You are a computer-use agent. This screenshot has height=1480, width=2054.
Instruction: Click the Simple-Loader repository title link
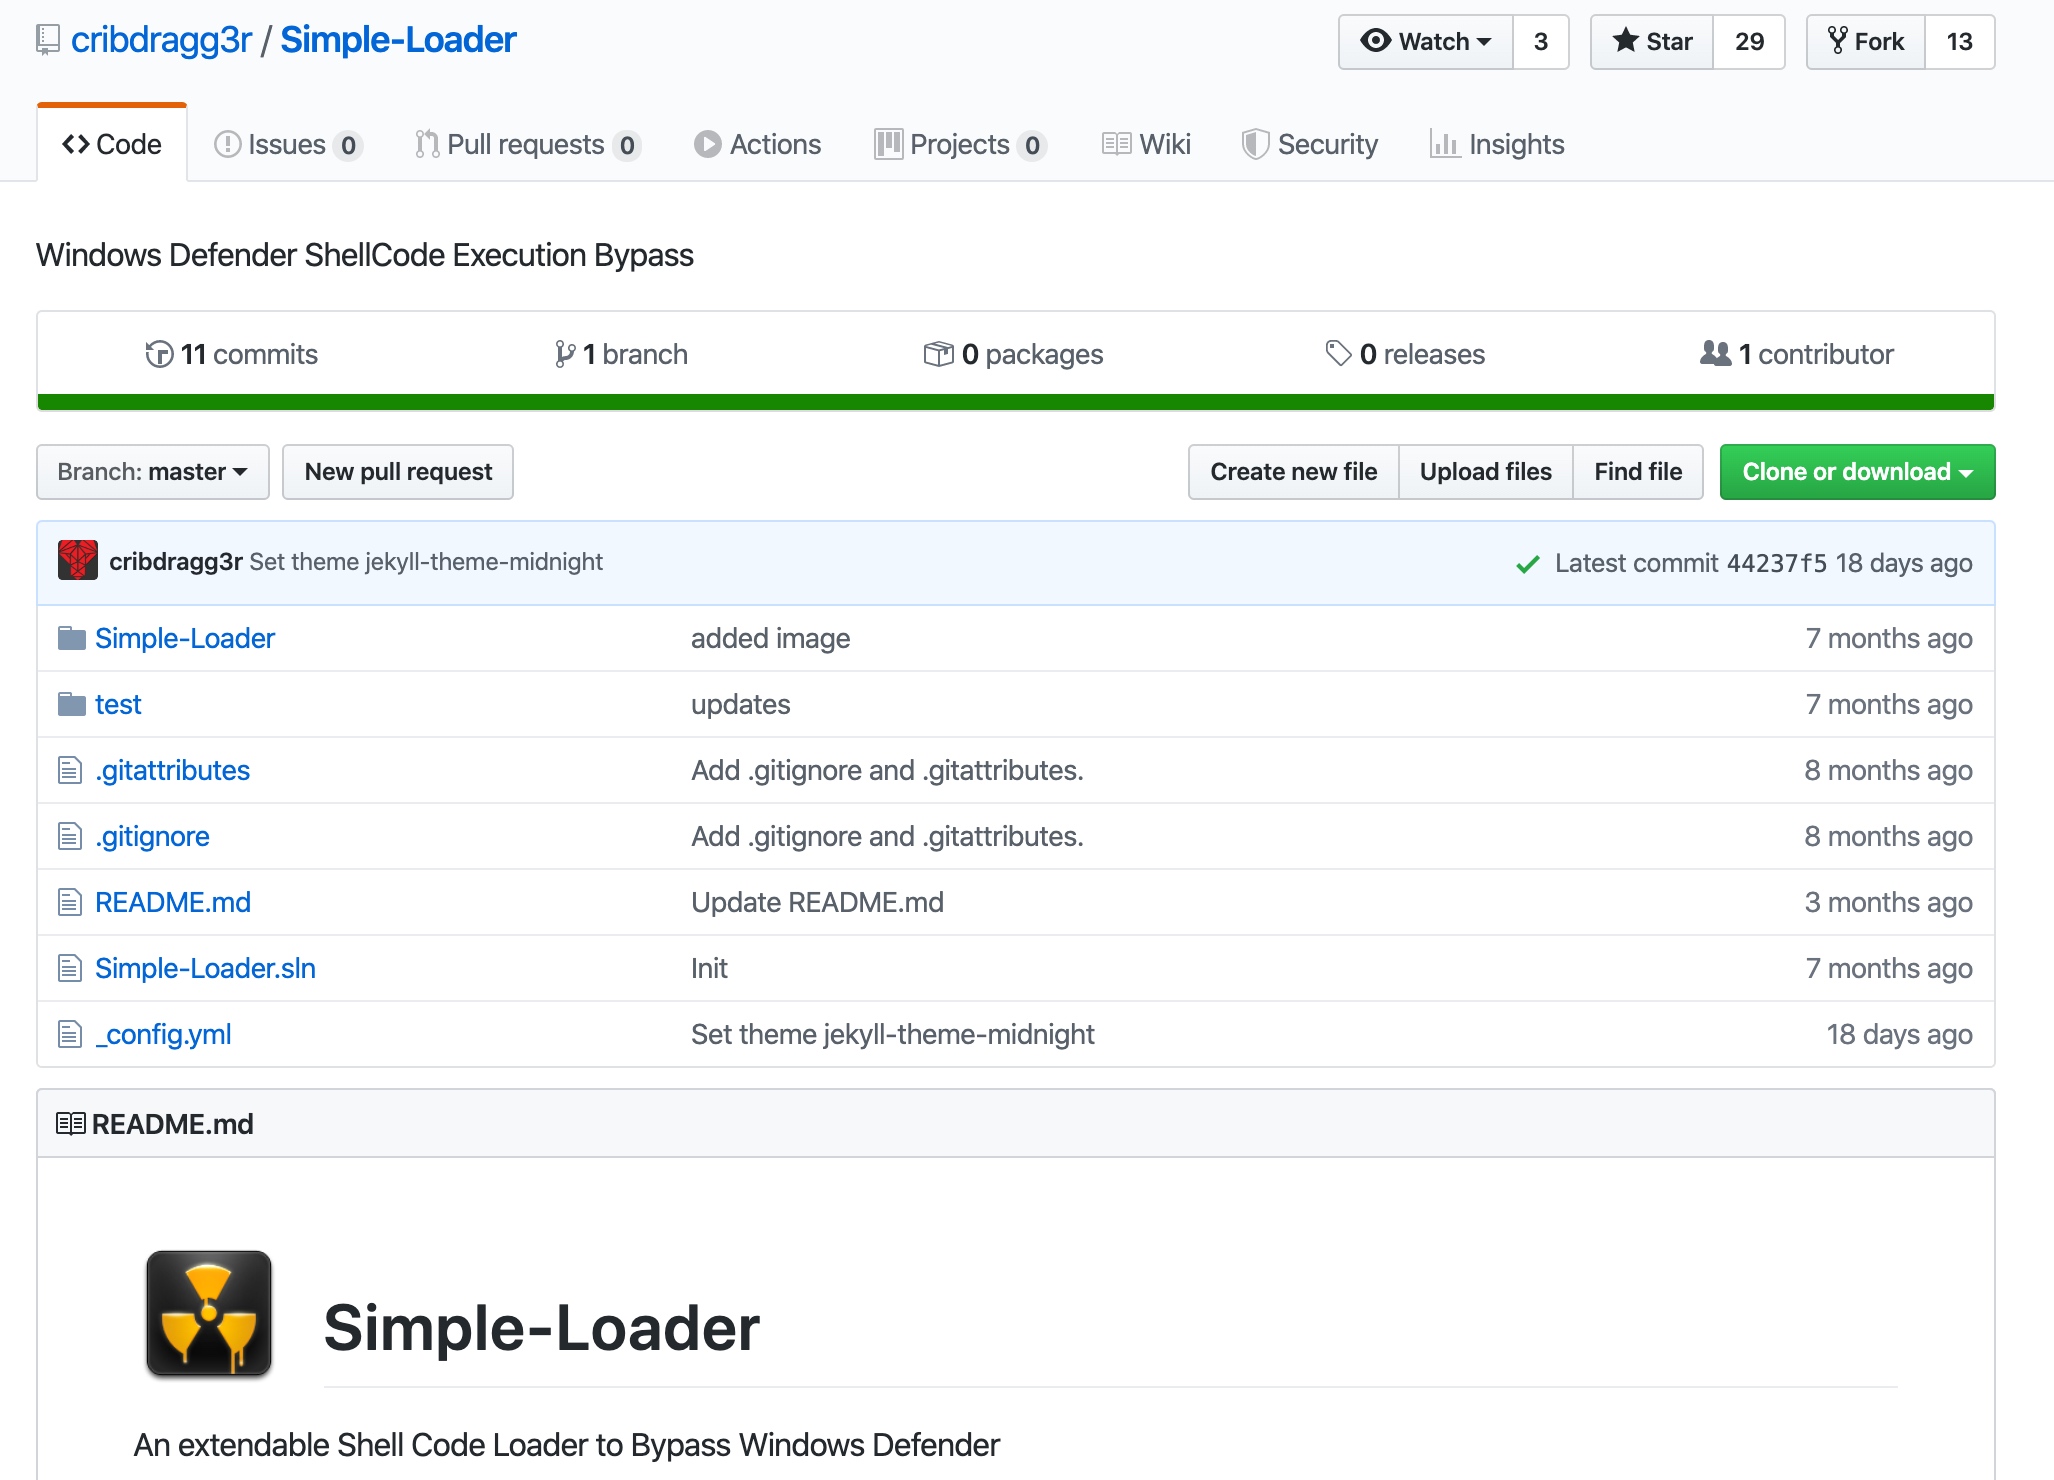[398, 40]
